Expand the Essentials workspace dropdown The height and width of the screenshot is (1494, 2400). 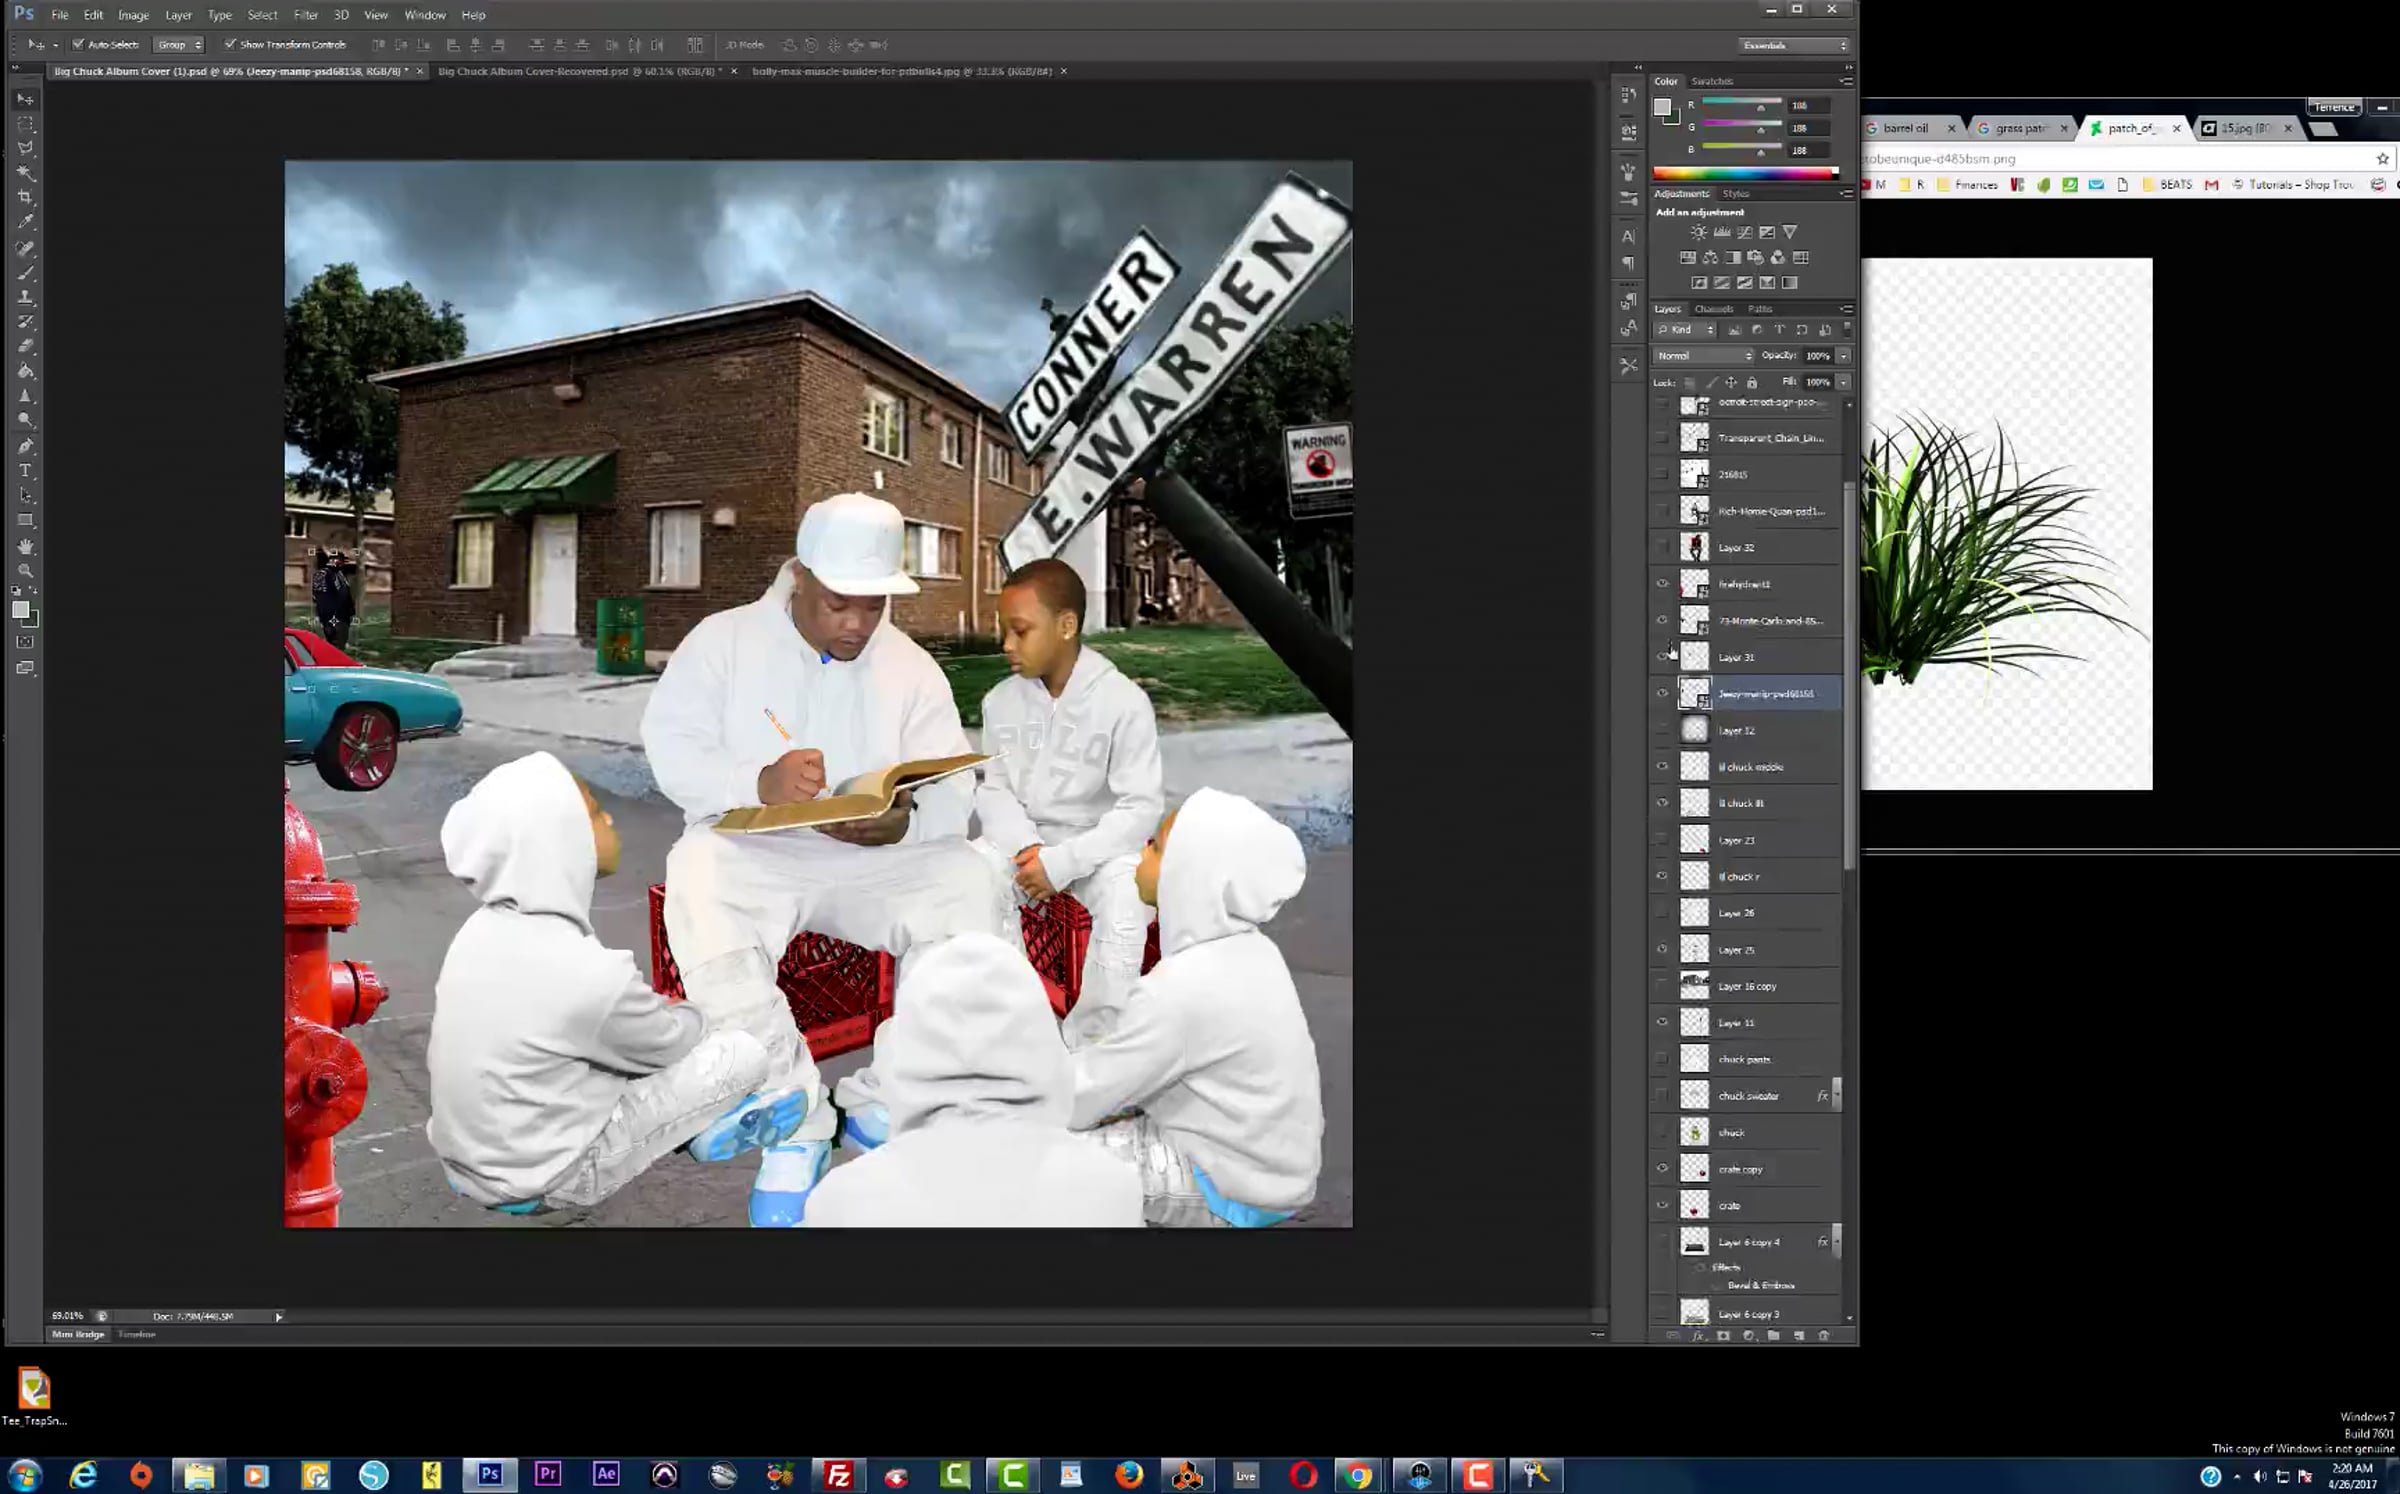[x=1793, y=46]
